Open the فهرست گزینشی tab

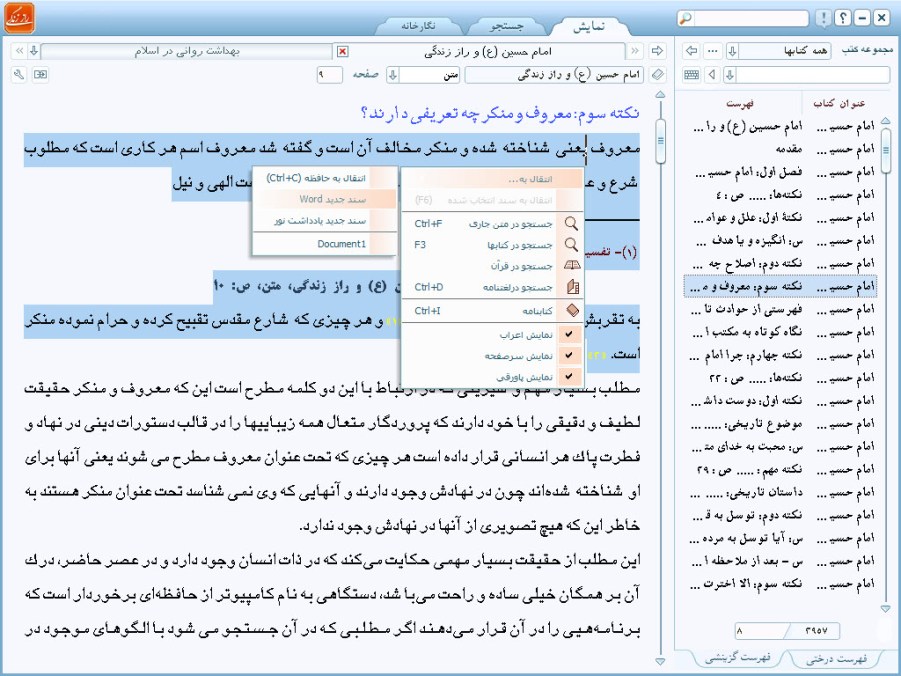click(x=738, y=658)
